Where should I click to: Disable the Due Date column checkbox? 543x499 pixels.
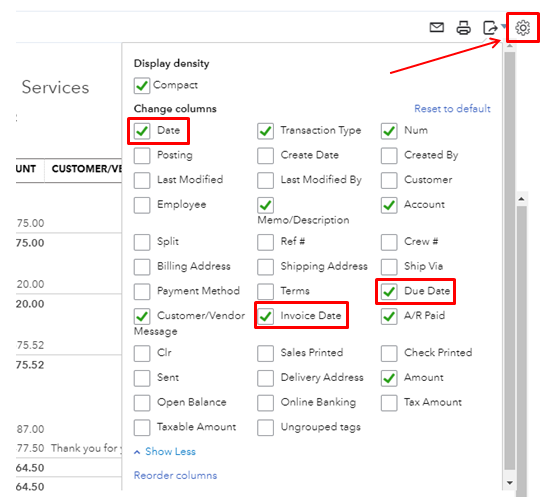[x=389, y=292]
